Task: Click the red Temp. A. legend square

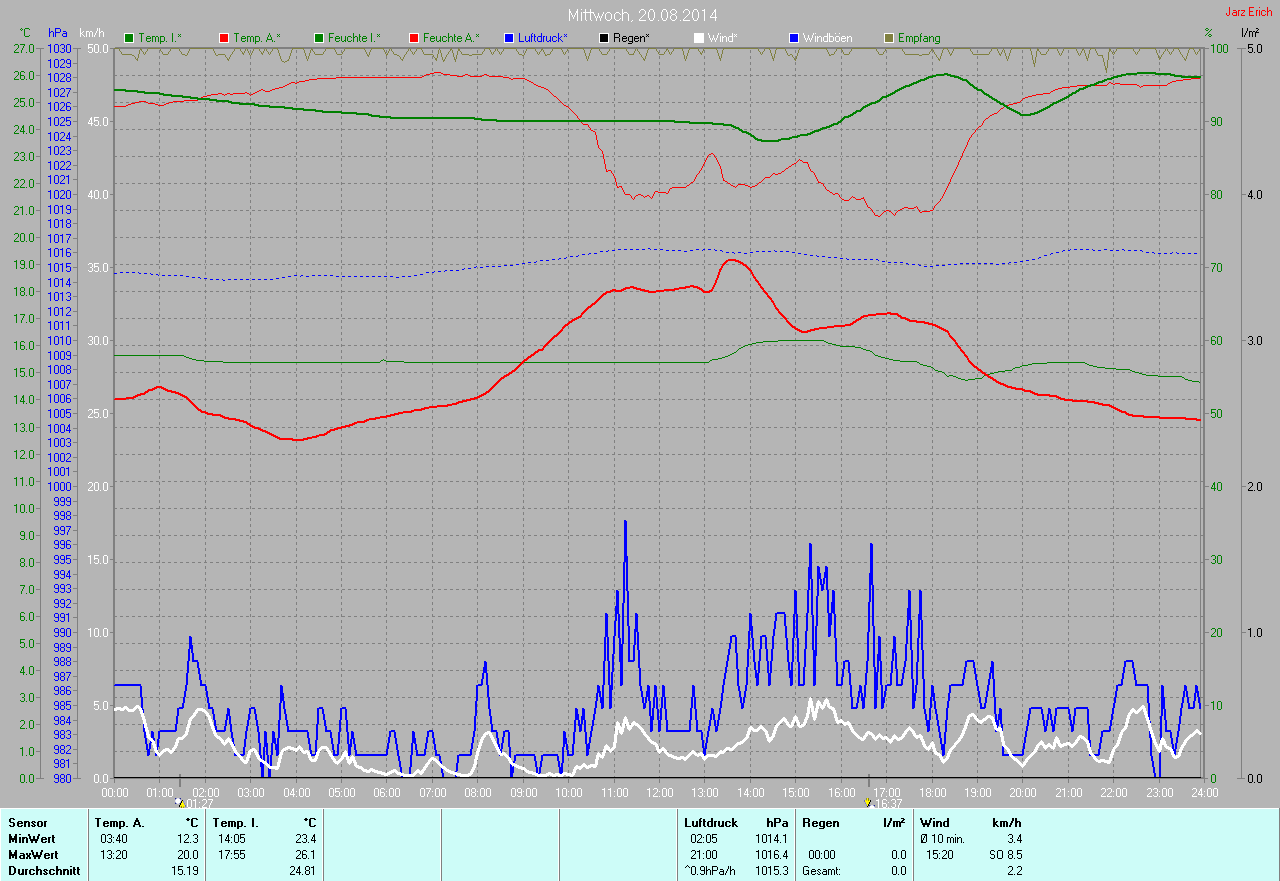Action: (224, 38)
